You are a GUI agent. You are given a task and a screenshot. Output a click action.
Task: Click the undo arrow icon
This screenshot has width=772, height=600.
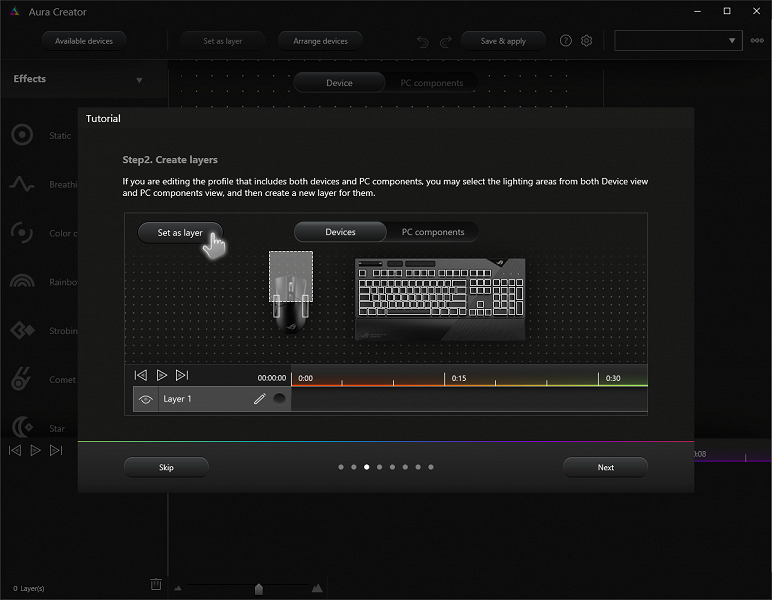[x=422, y=42]
